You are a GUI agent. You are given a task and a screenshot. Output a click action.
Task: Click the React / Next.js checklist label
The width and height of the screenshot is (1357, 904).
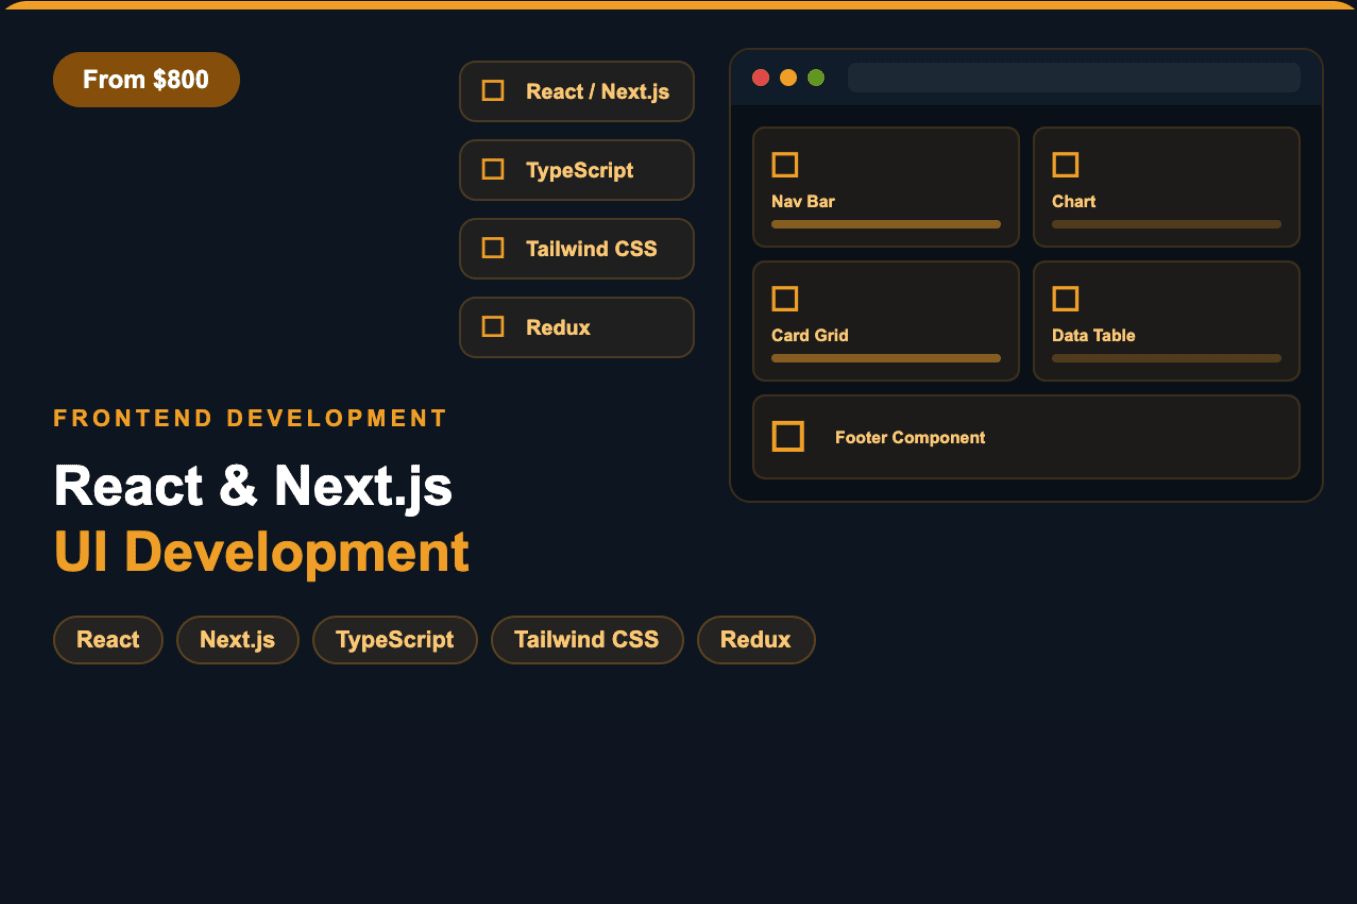click(598, 91)
